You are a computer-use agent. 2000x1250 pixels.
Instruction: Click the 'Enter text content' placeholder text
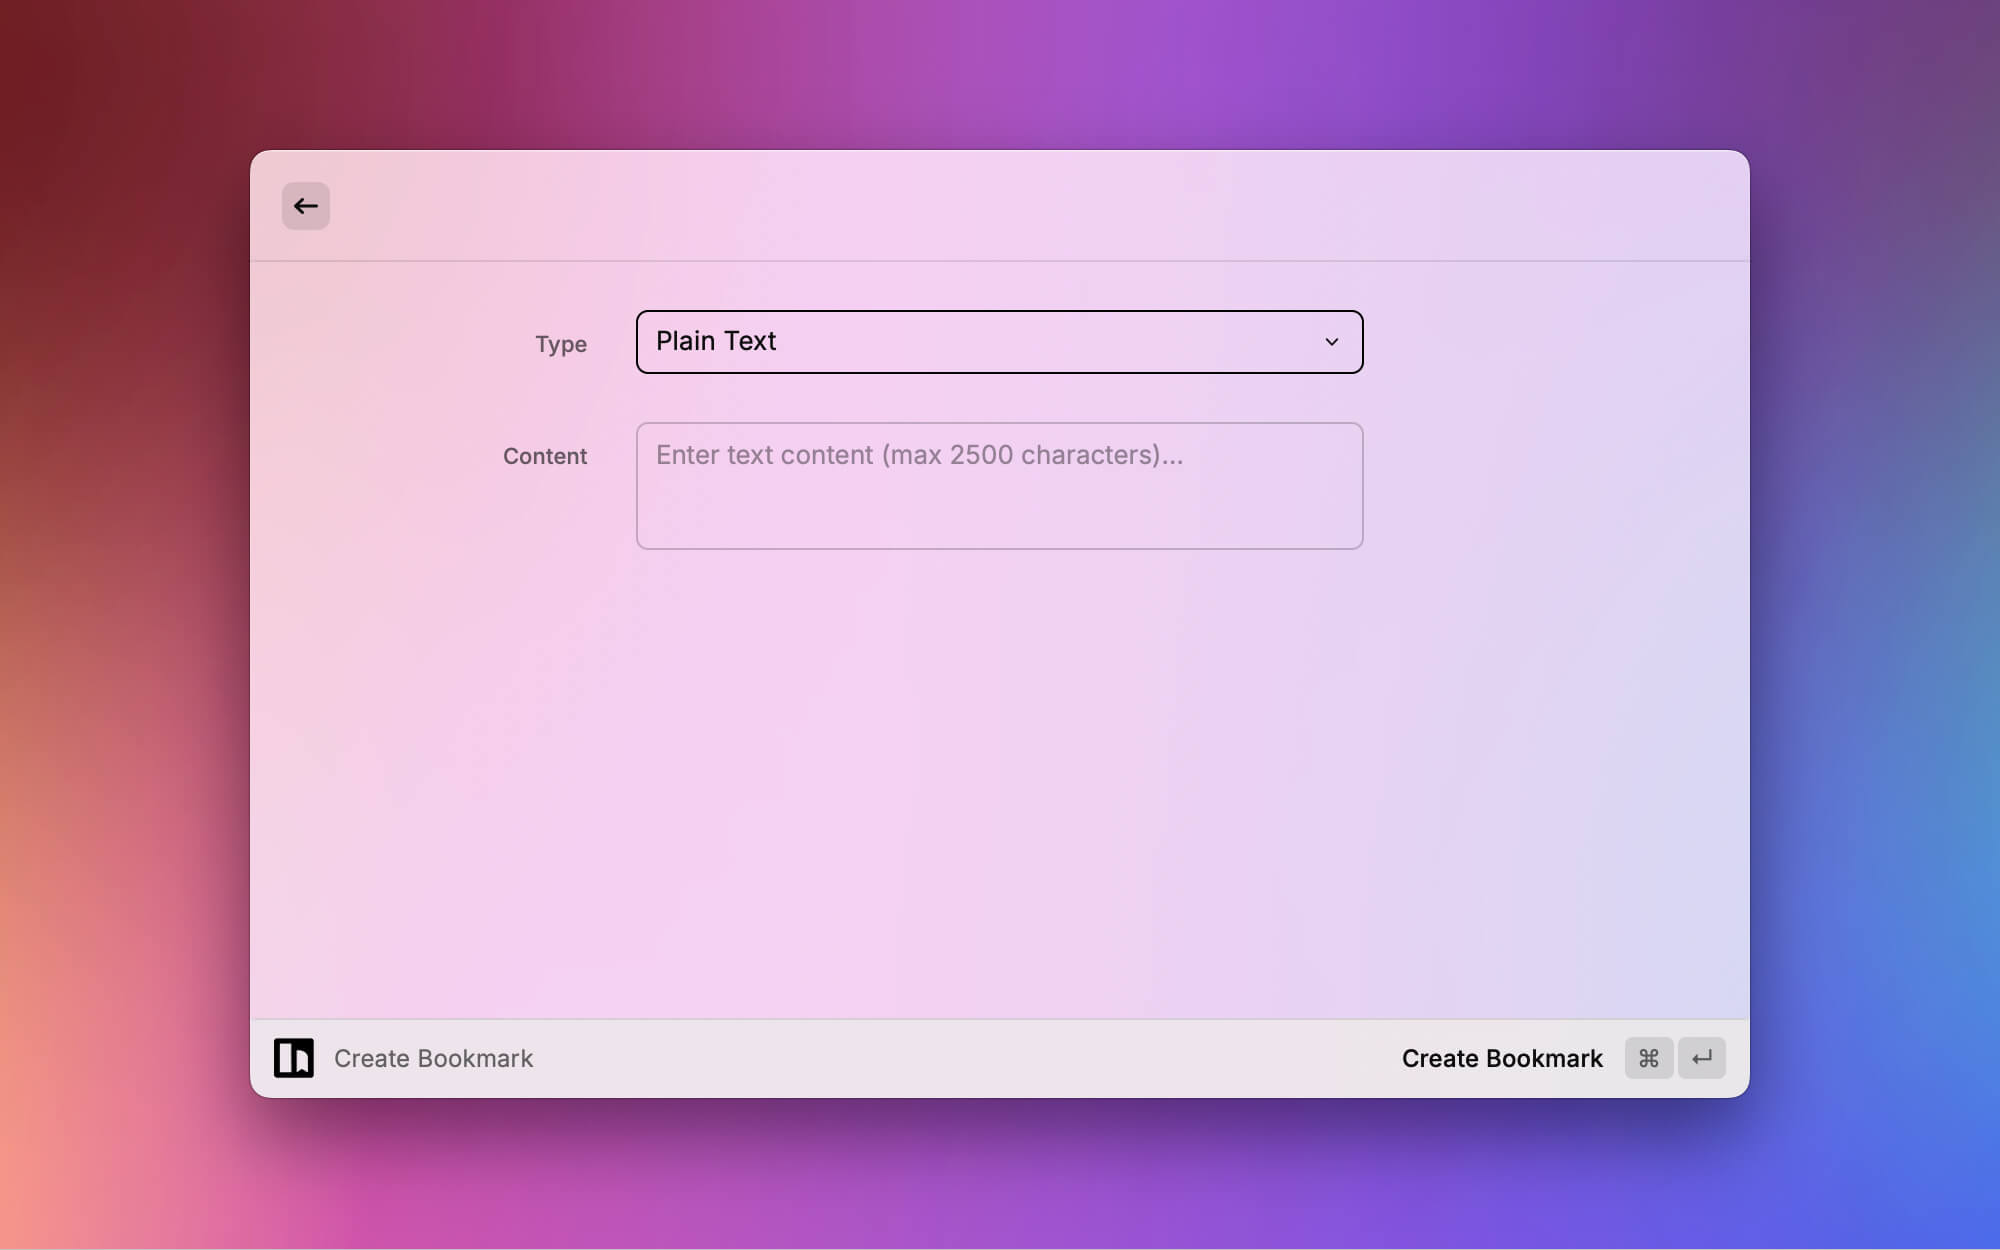tap(918, 455)
